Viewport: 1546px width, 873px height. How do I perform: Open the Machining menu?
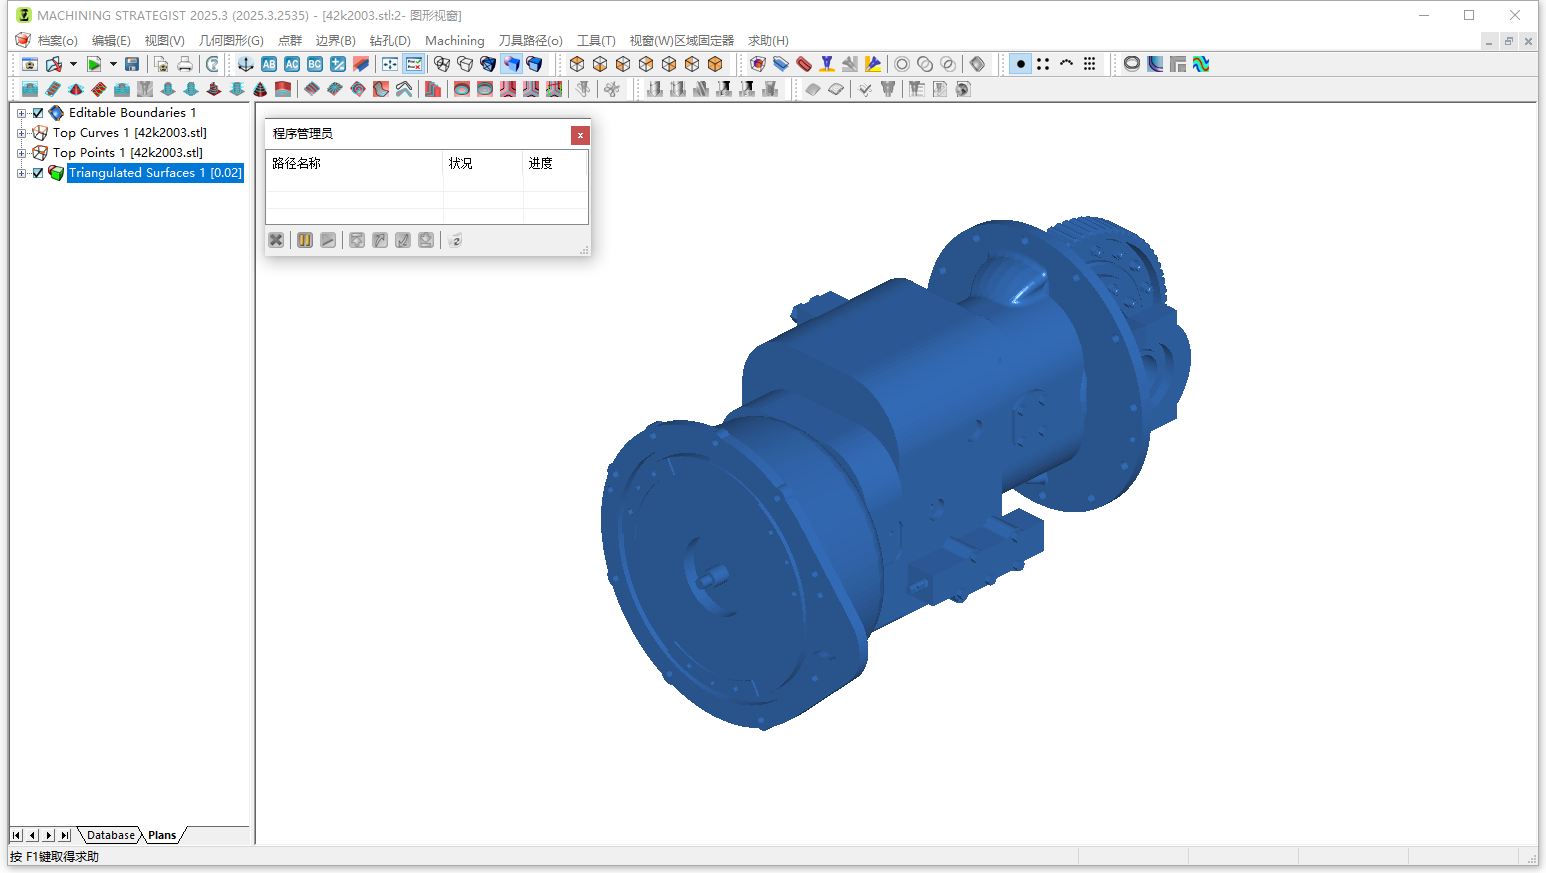pos(455,40)
